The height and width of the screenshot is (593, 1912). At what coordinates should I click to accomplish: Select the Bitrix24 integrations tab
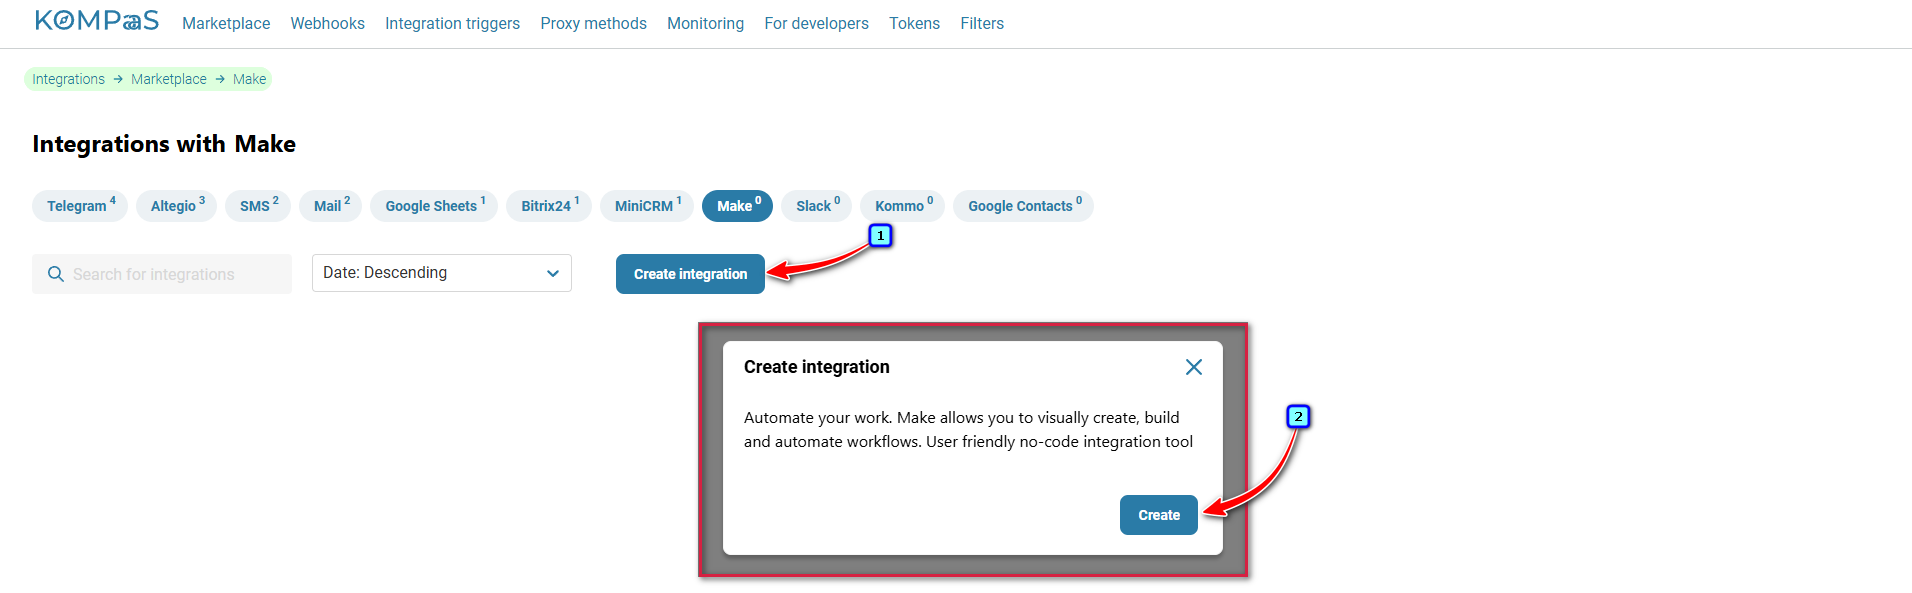click(x=549, y=206)
